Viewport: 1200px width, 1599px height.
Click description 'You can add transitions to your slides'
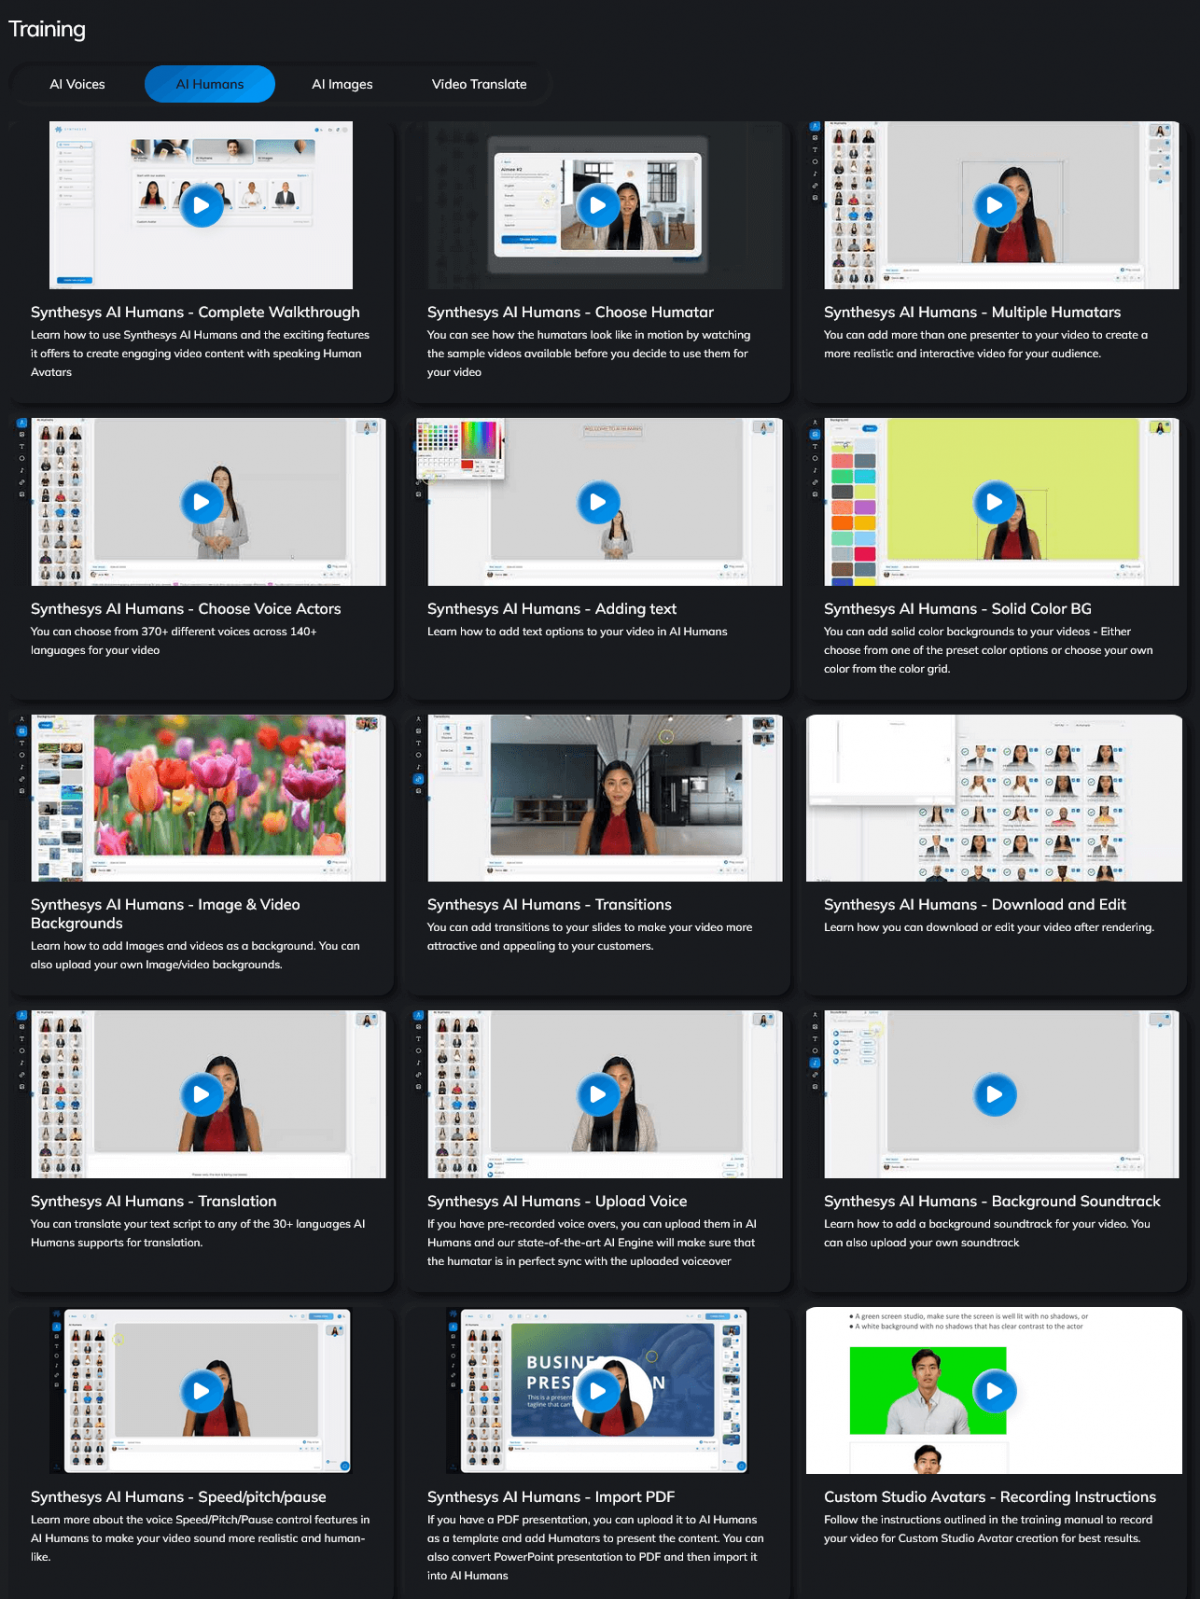(590, 937)
